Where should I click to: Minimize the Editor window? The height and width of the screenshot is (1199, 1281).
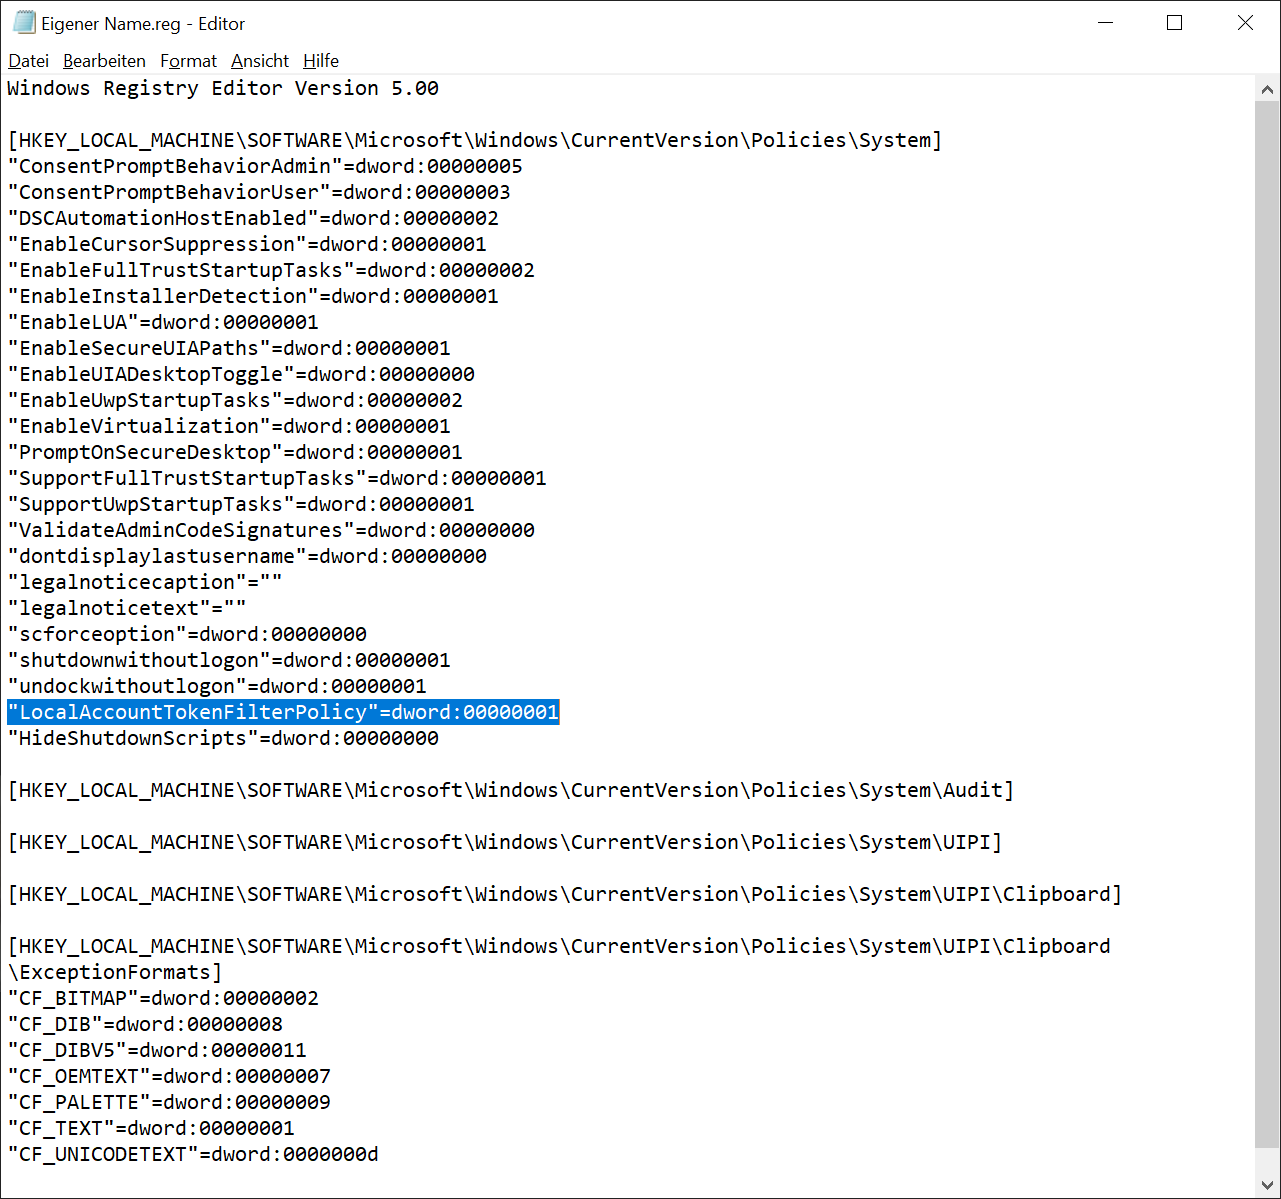point(1106,22)
